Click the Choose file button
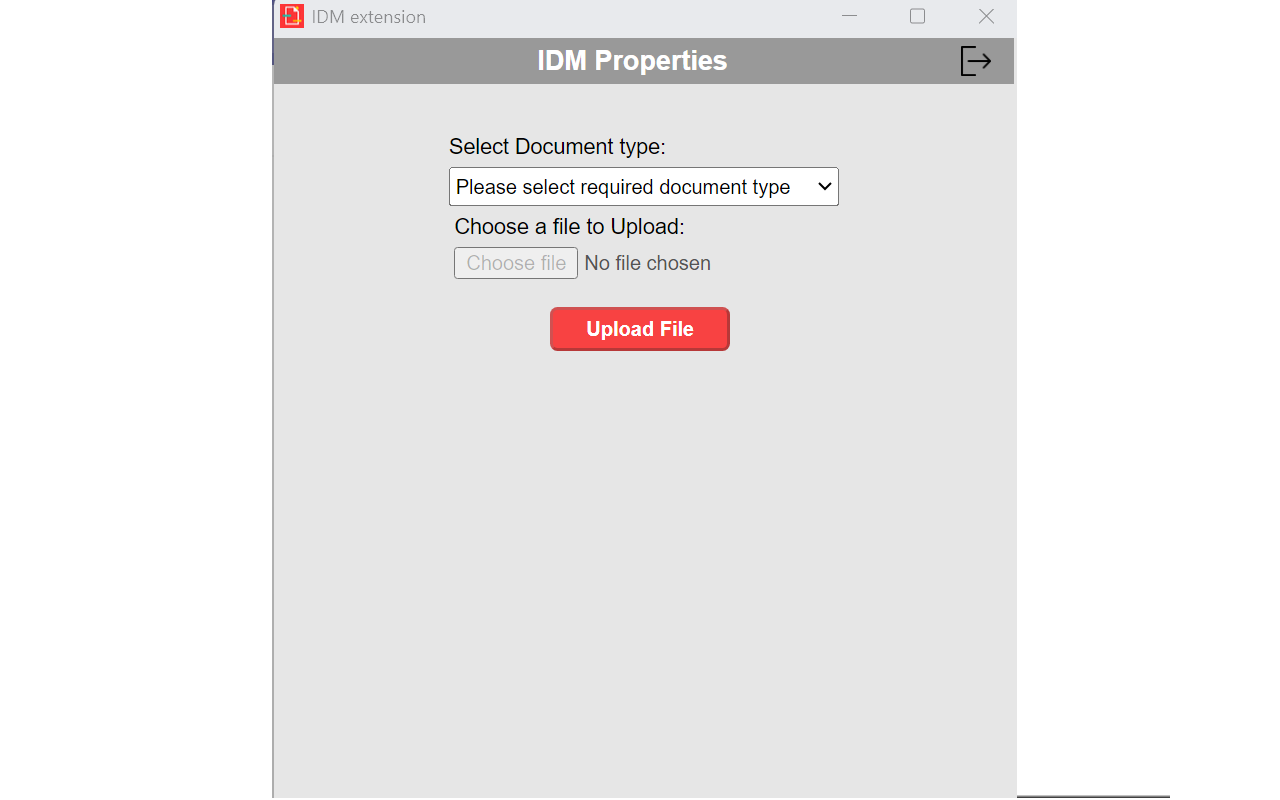This screenshot has height=800, width=1280. coord(516,263)
